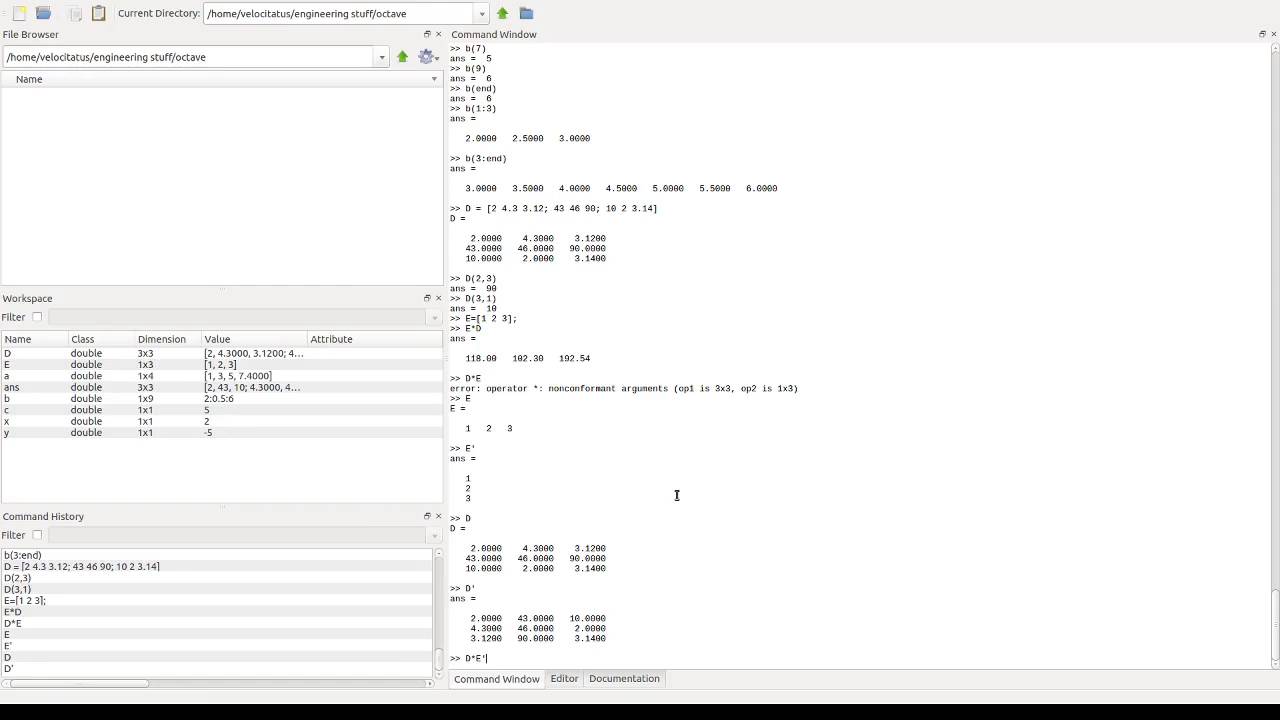Select variable b with value 2:0.5:6
Screen dimensions: 1280x720
point(221,398)
